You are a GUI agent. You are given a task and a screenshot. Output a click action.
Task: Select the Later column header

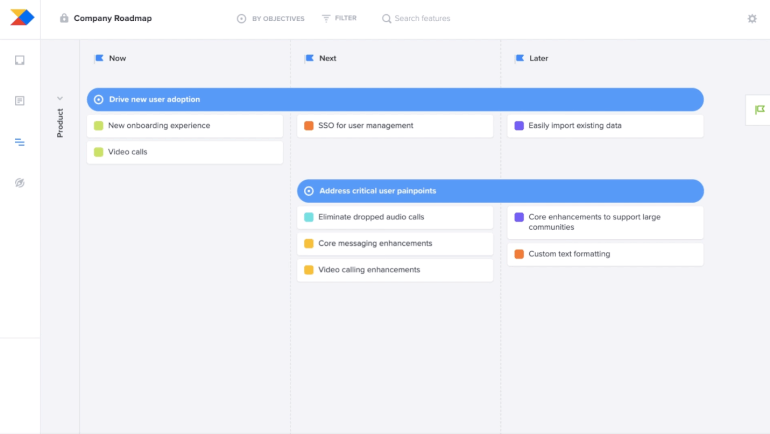coord(538,58)
